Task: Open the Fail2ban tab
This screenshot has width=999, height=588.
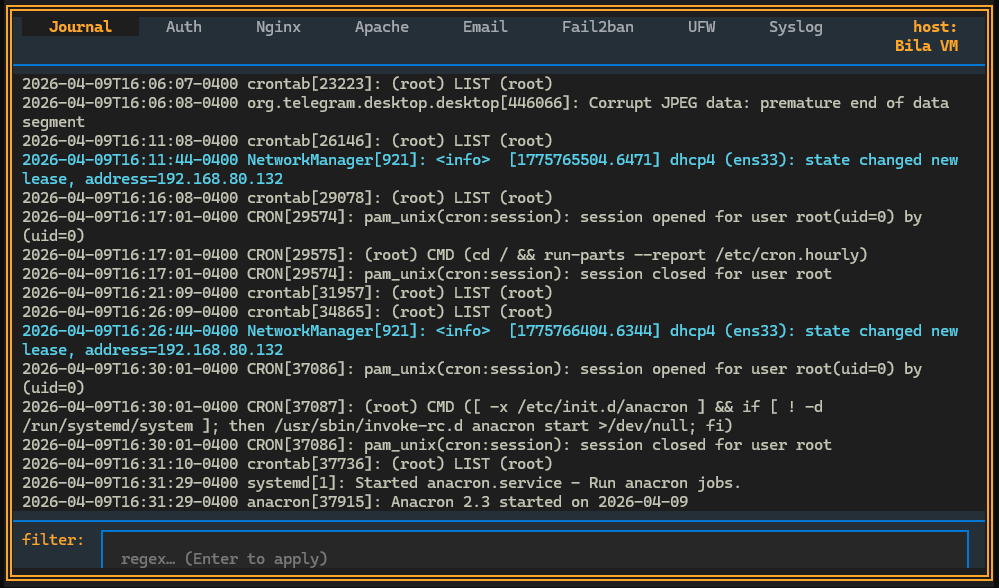Action: tap(597, 27)
